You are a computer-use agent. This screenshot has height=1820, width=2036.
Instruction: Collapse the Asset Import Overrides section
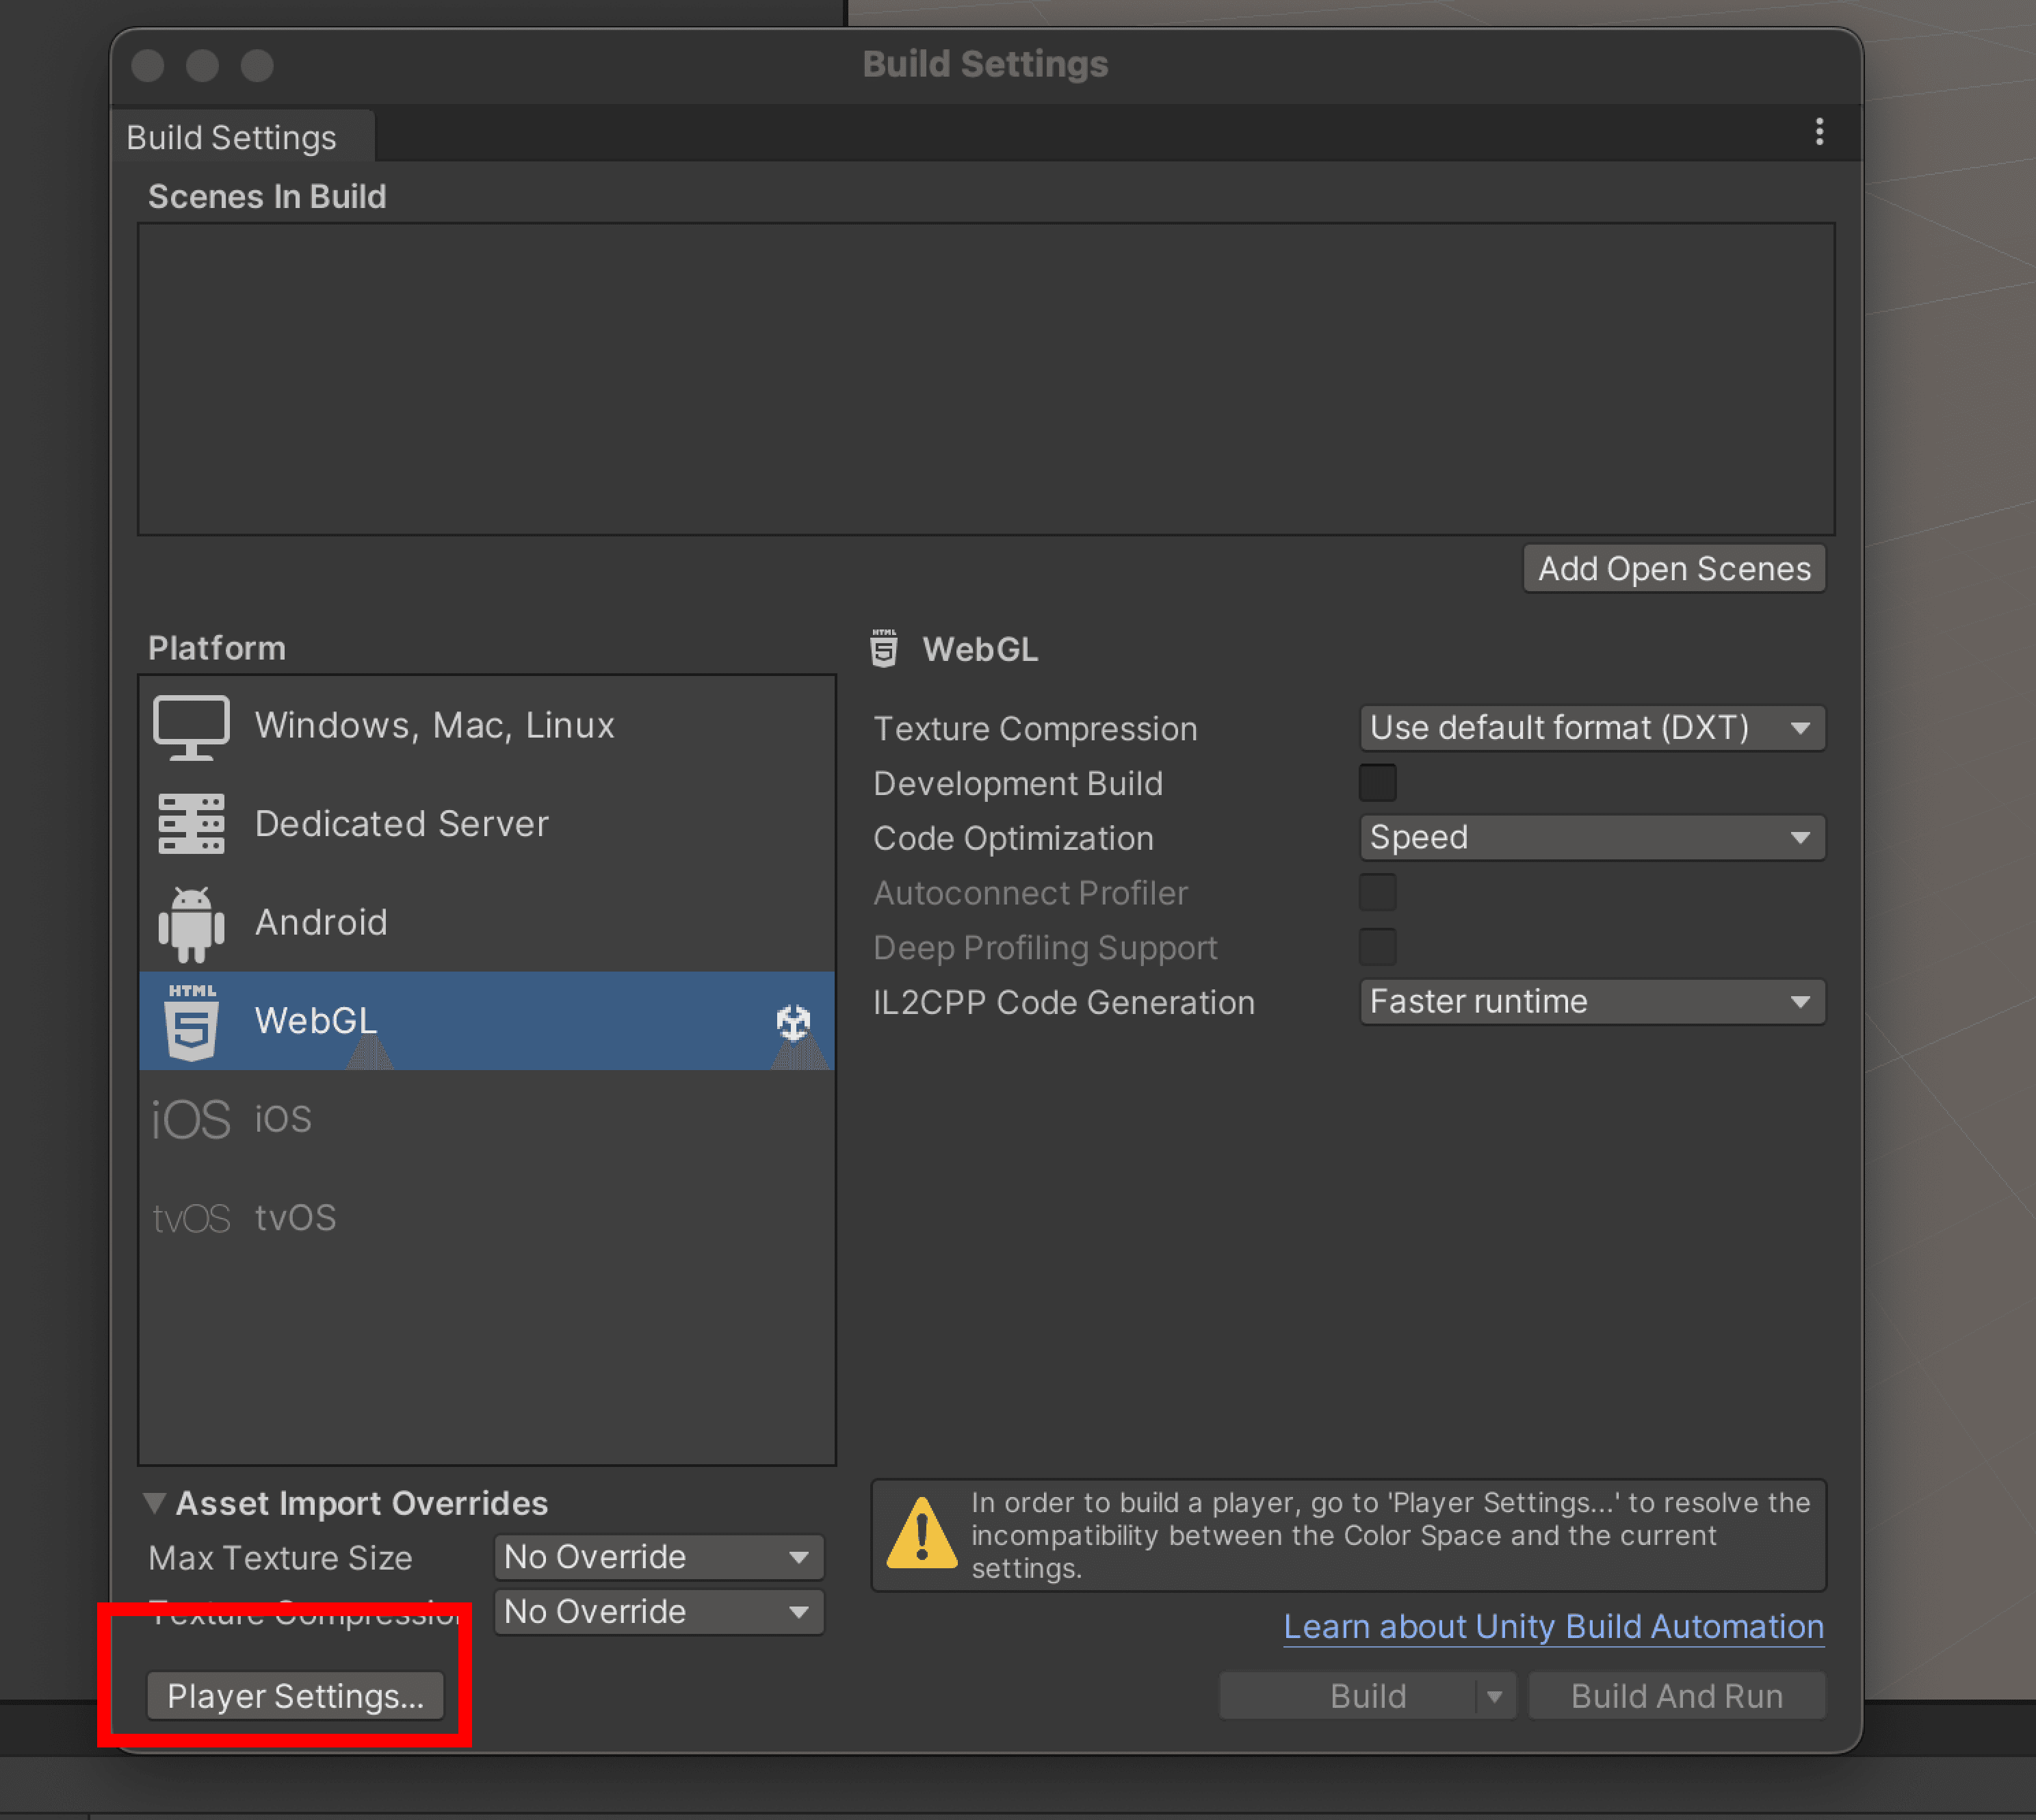click(154, 1503)
